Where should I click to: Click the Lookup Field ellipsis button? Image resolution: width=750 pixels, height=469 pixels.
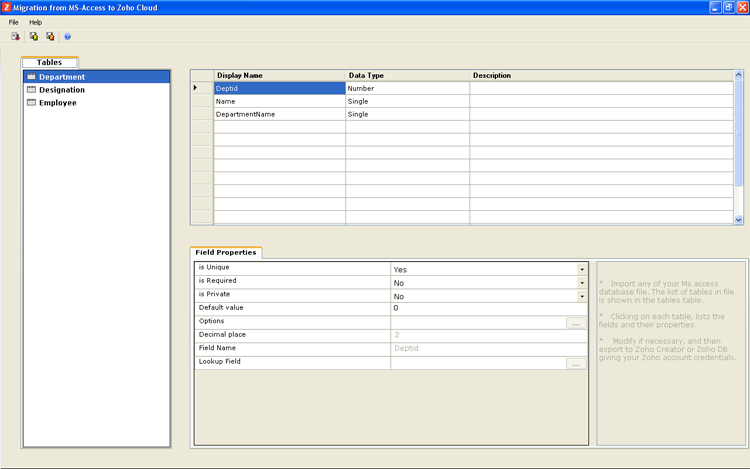pos(576,364)
